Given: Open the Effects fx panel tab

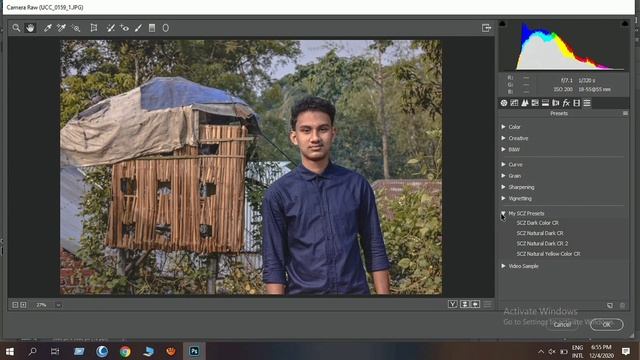Looking at the screenshot, I should pos(566,103).
